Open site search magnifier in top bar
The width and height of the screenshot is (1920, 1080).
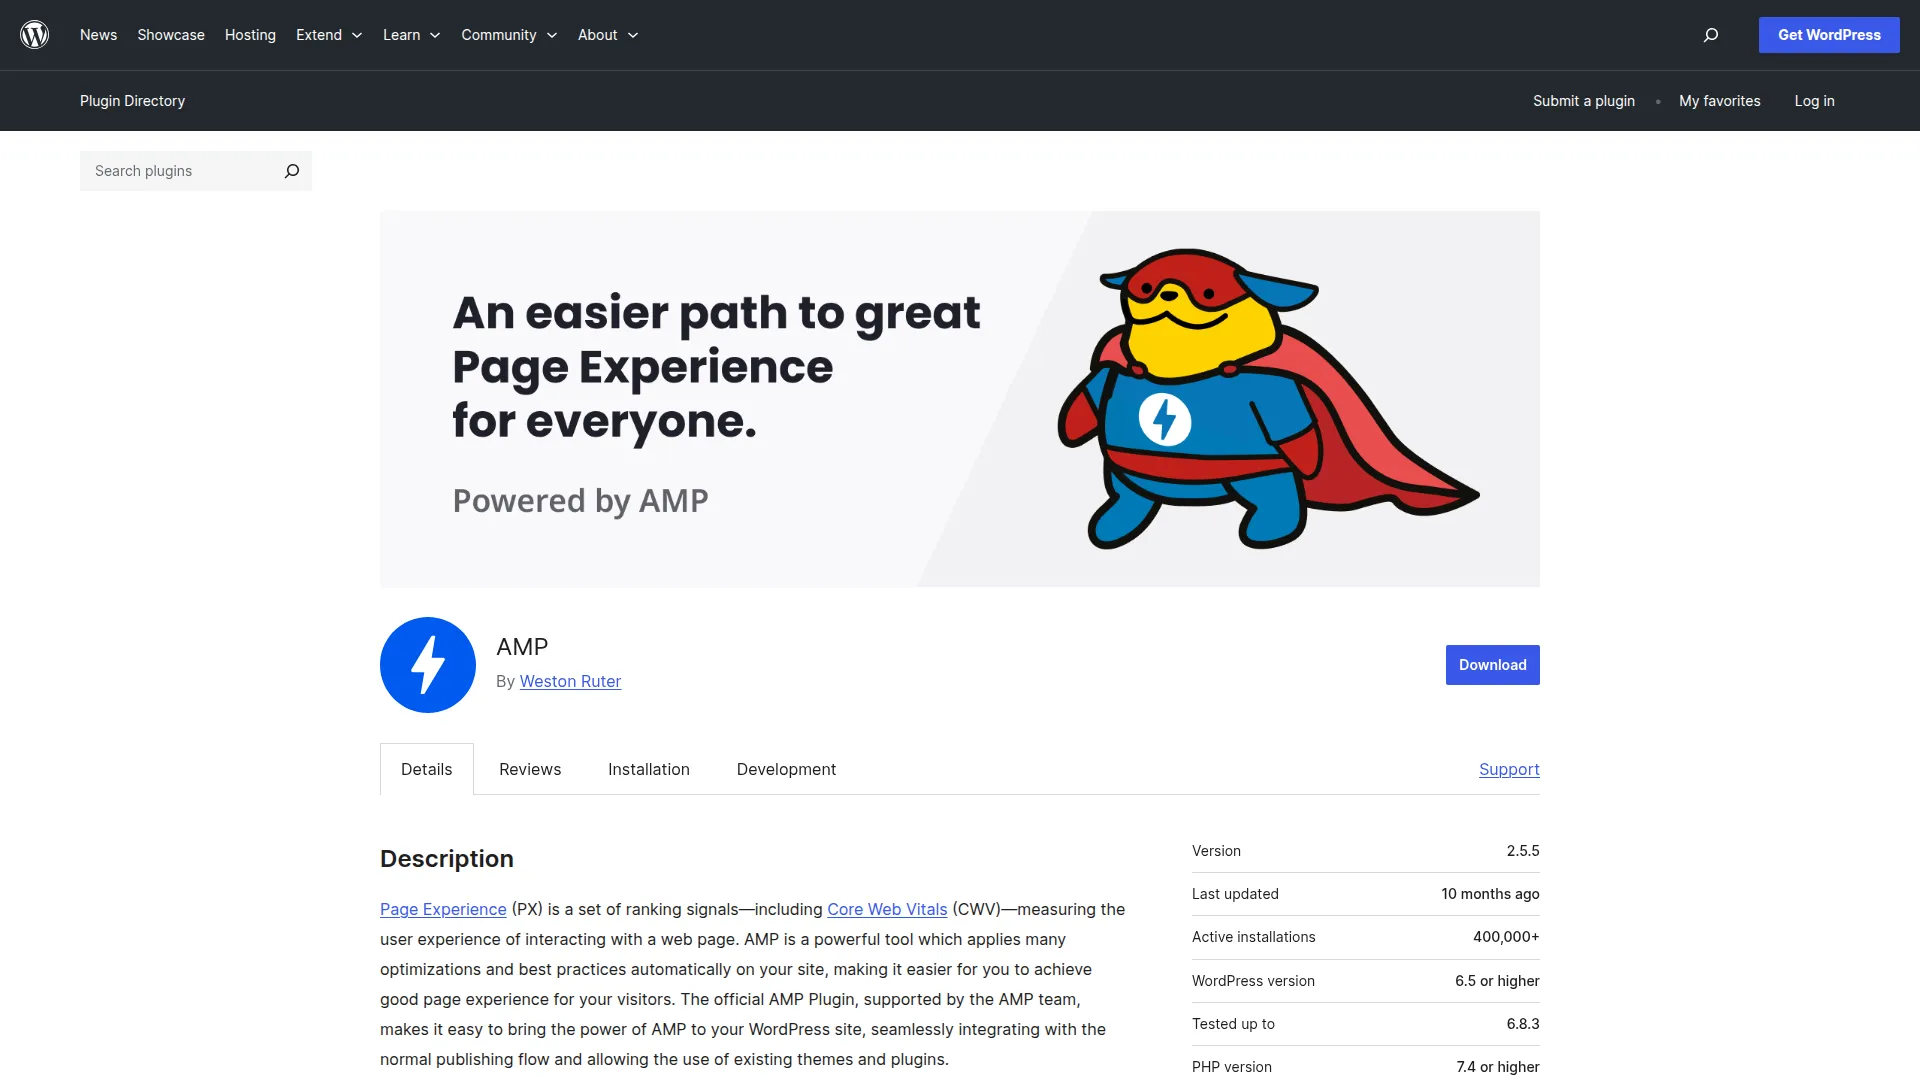pyautogui.click(x=1711, y=35)
